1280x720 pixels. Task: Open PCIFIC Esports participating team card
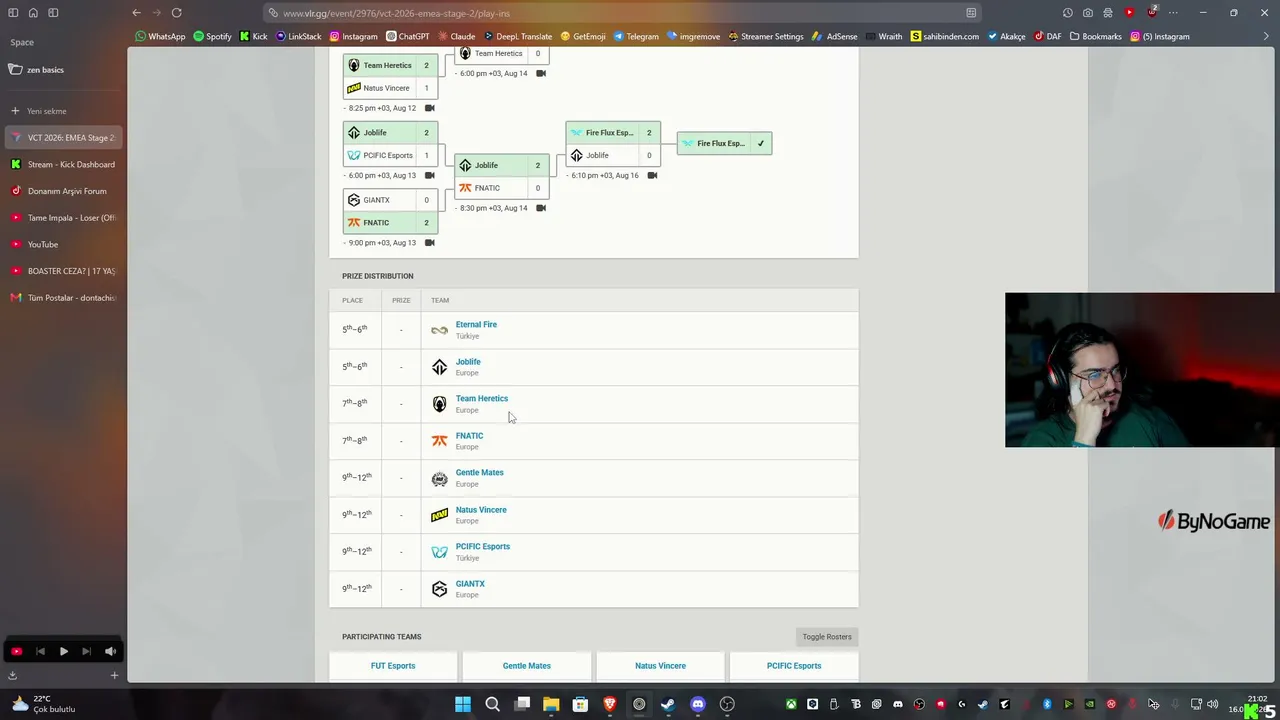[x=794, y=666]
